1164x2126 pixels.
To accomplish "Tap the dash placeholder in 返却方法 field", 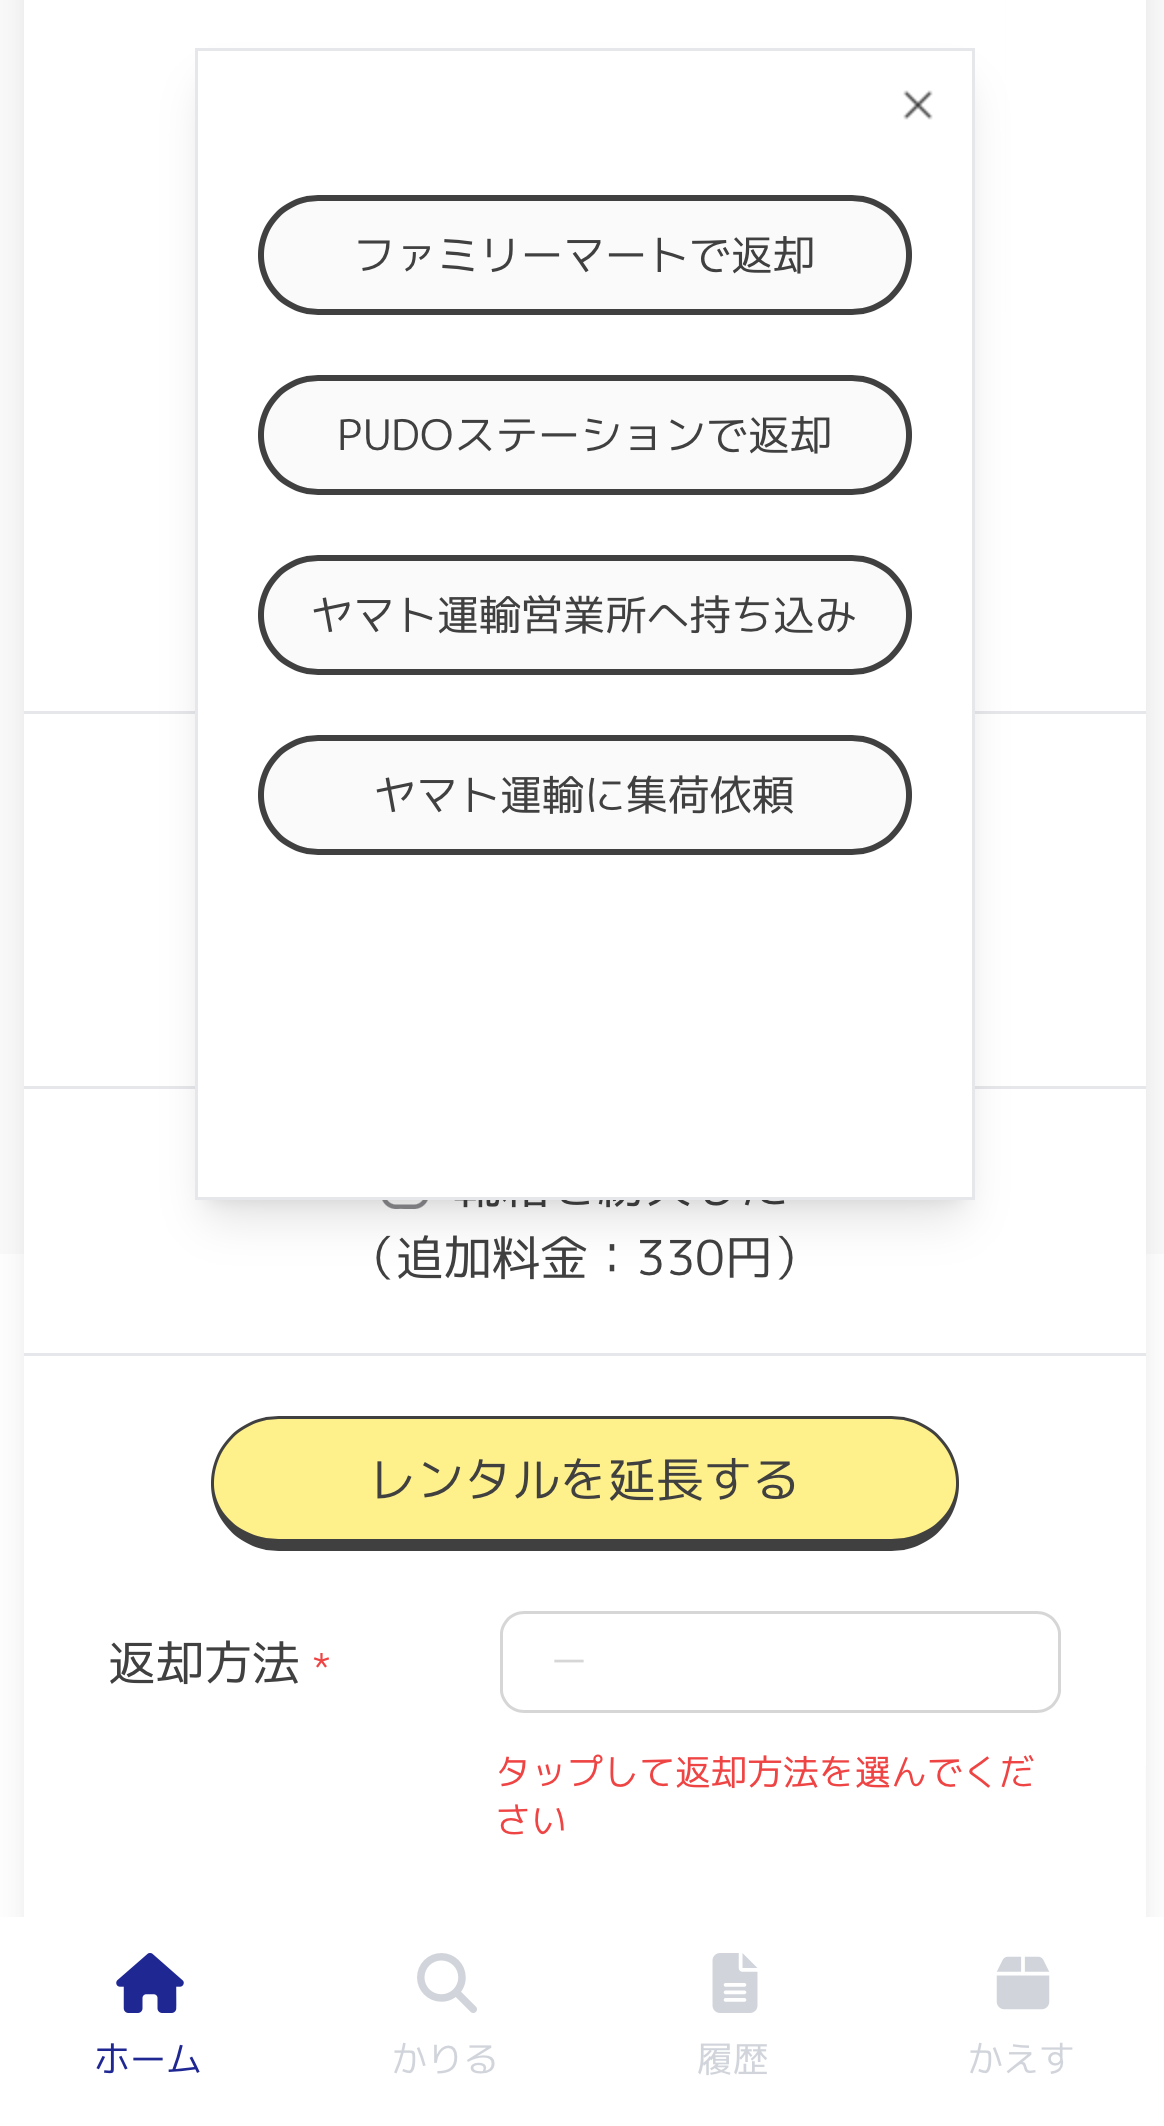I will coord(569,1661).
